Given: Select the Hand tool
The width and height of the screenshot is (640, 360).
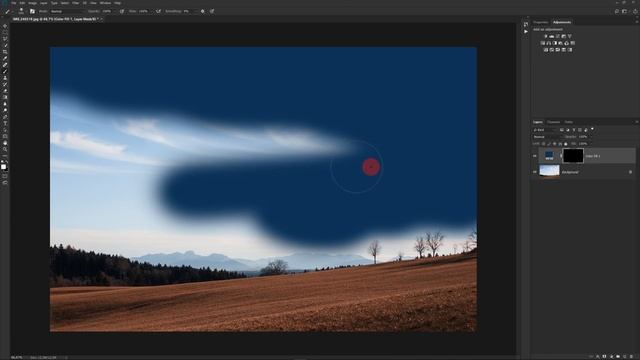Looking at the screenshot, I should click(5, 143).
